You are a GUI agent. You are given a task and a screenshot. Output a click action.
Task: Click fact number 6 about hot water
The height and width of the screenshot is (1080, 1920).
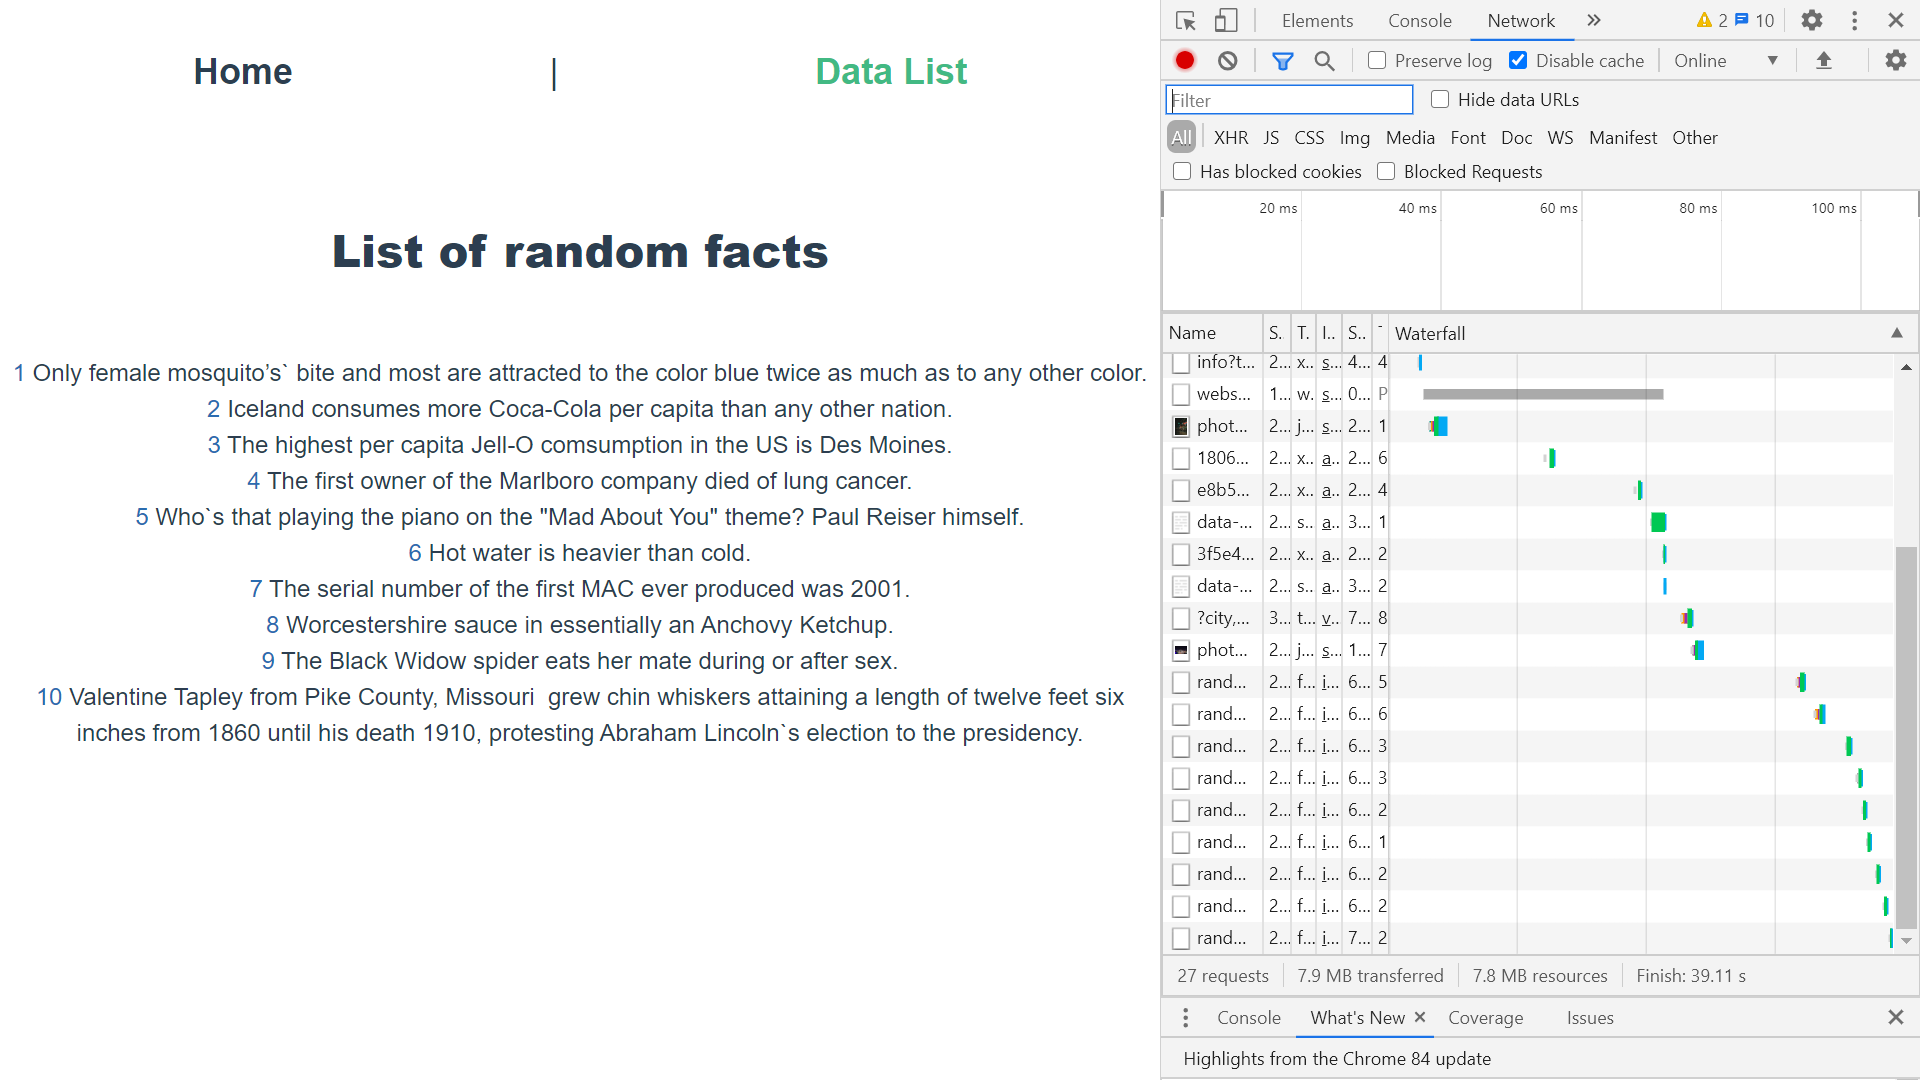point(579,553)
